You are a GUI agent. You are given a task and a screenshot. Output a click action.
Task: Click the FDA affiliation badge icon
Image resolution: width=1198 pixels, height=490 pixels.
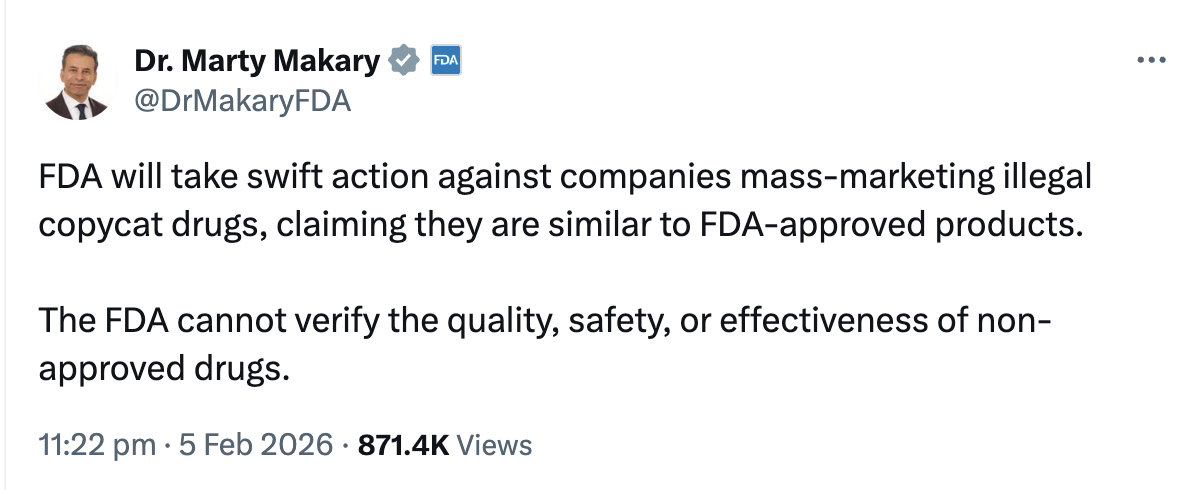(x=443, y=62)
